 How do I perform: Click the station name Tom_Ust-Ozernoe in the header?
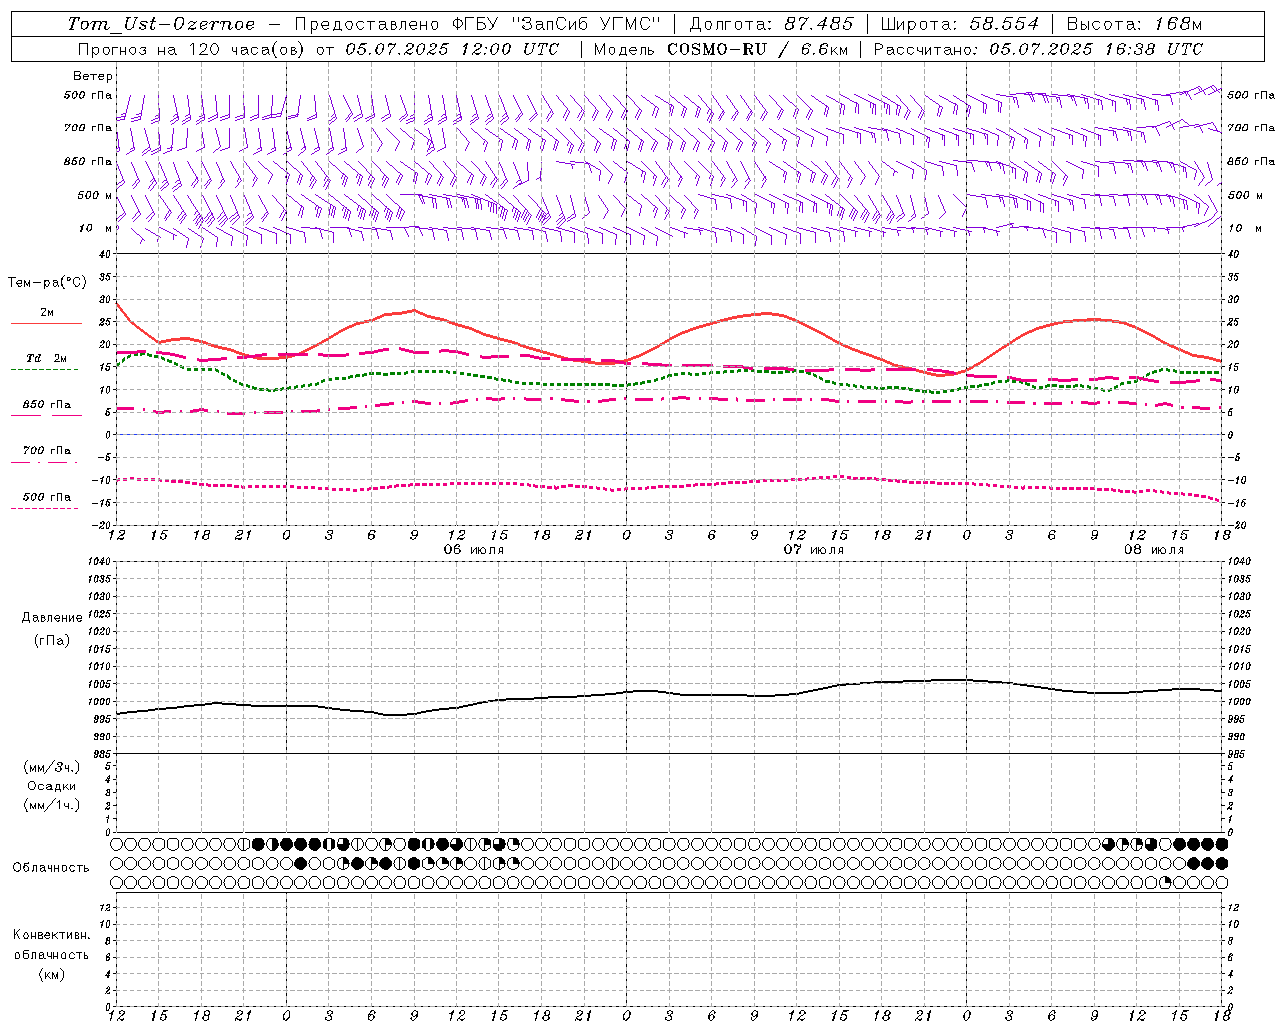[161, 24]
